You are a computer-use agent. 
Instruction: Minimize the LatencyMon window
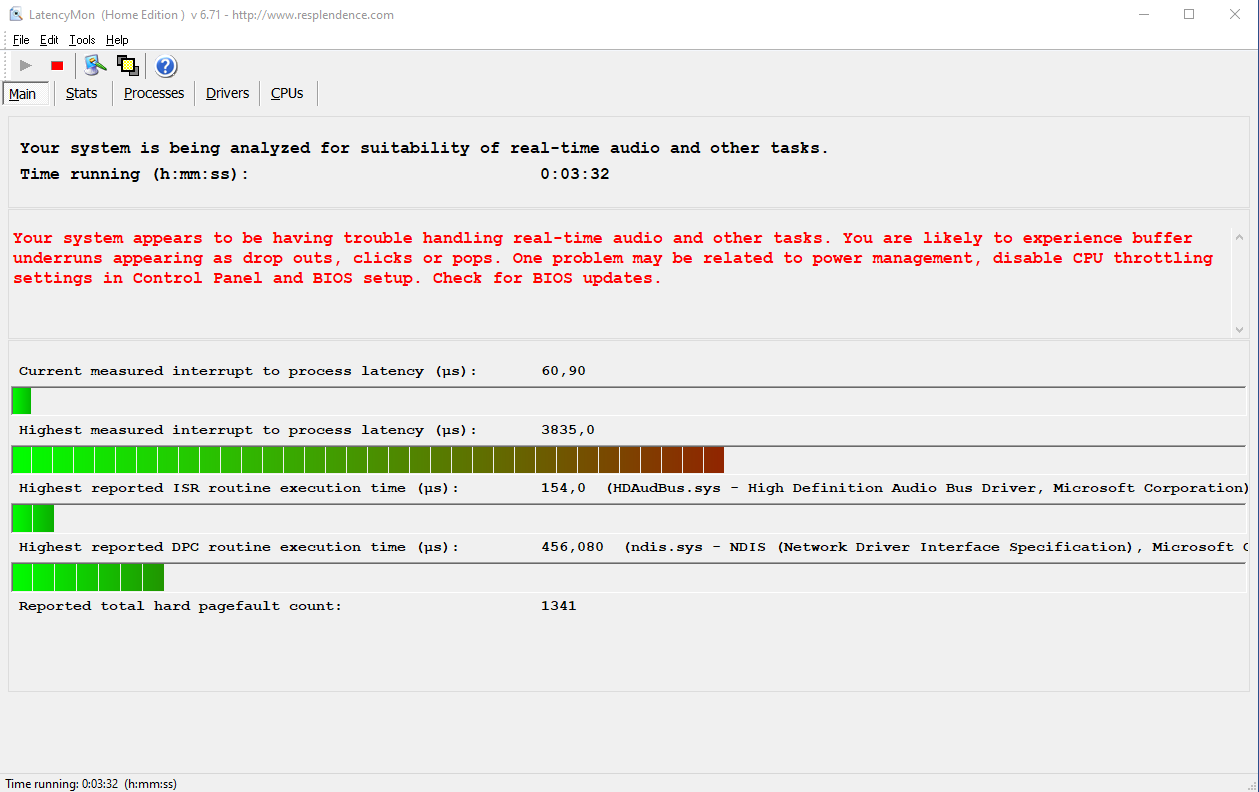click(1143, 15)
